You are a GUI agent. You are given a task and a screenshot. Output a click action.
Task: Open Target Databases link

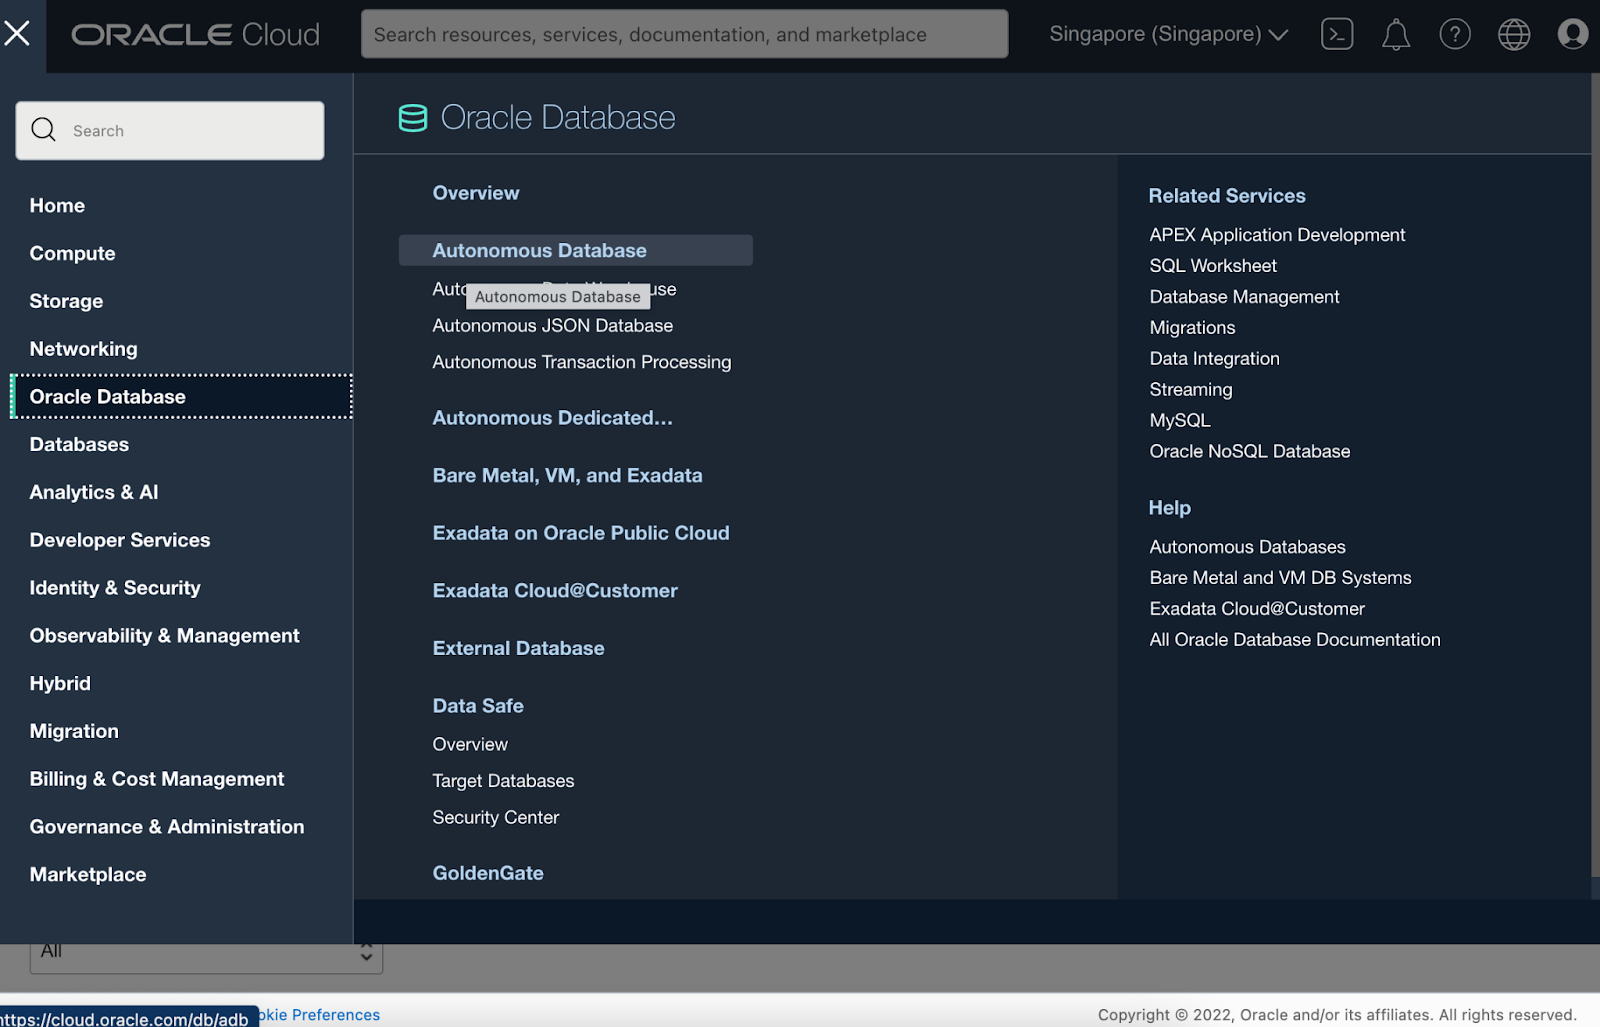click(x=503, y=781)
